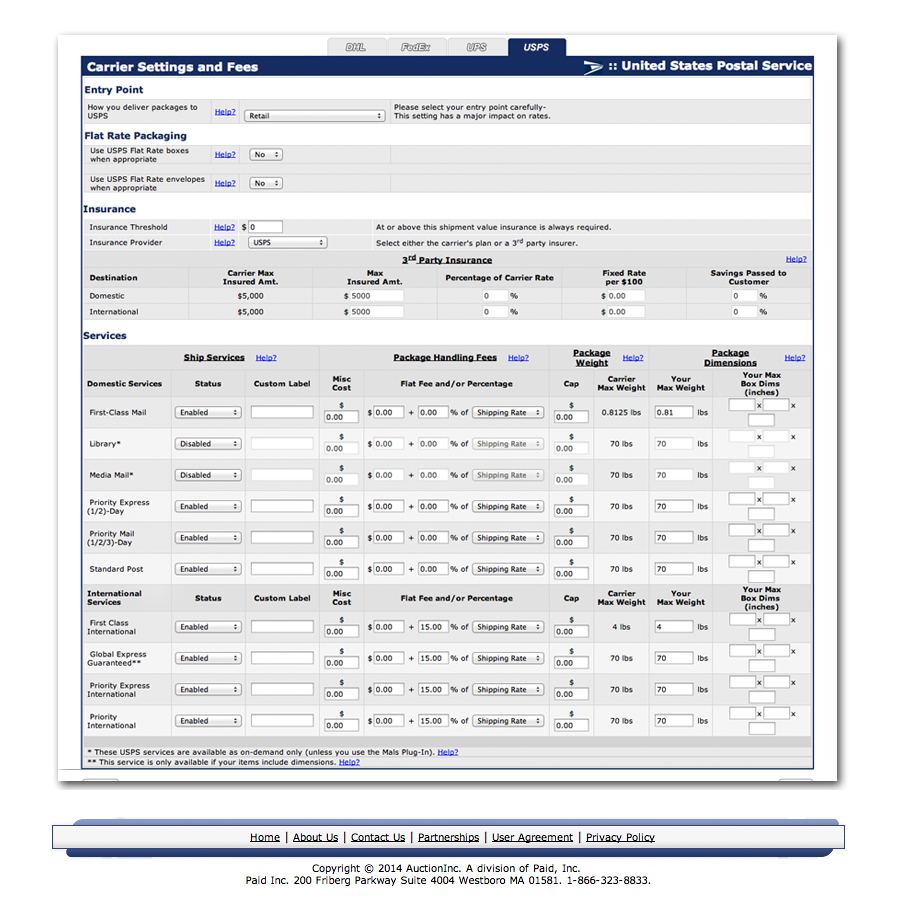Viewport: 900px width, 900px height.
Task: Open Global Express Guaranteed status dropdown
Action: [x=208, y=658]
